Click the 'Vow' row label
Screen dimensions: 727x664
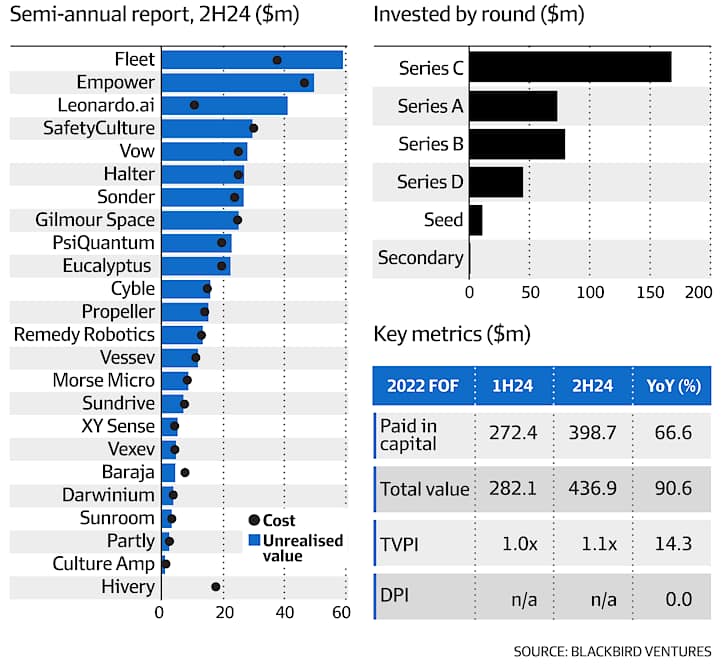tap(137, 151)
